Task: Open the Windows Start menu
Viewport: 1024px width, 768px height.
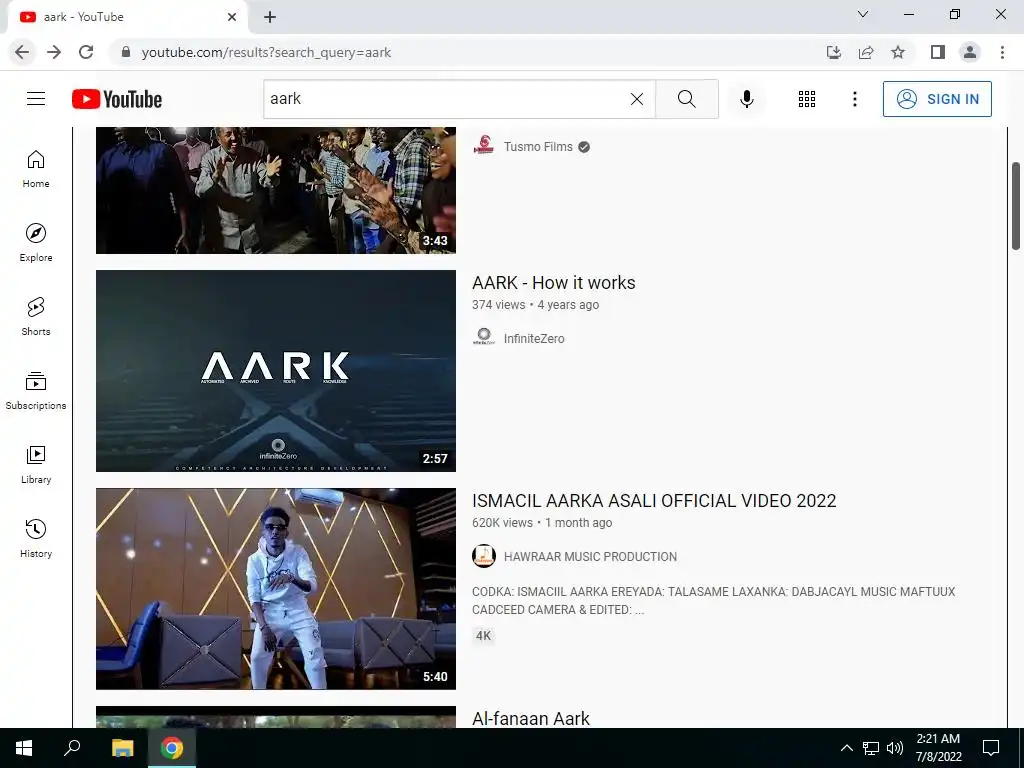Action: tap(24, 748)
